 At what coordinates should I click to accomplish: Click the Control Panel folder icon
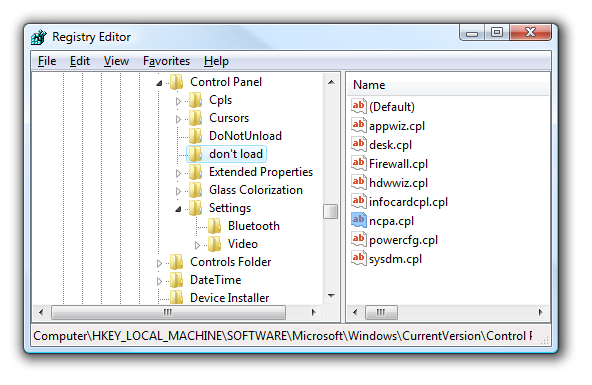(177, 82)
